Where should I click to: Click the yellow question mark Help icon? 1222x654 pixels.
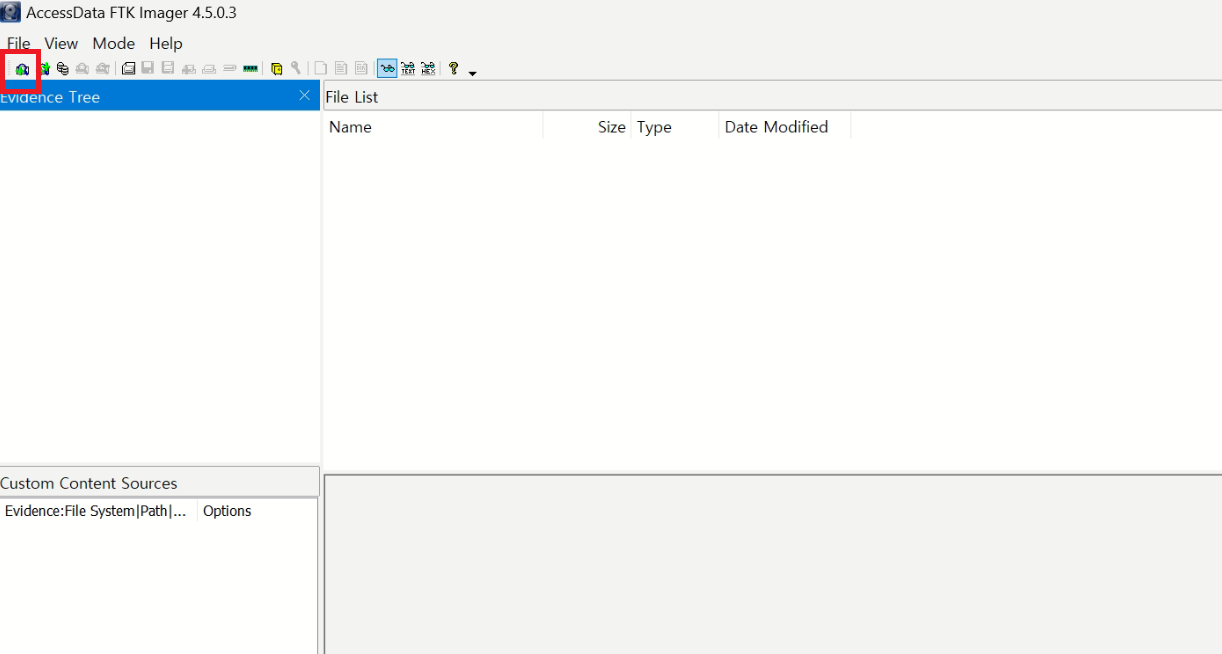point(453,68)
